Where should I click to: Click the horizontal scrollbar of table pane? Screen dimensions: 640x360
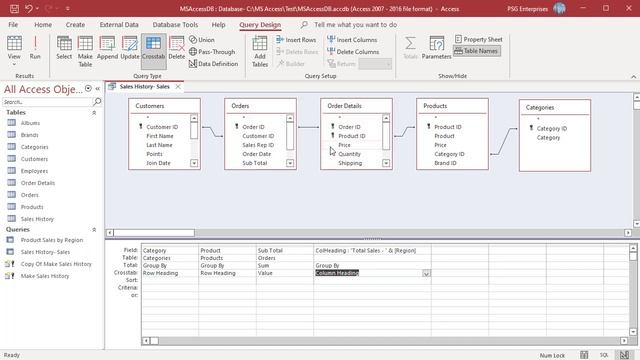point(369,233)
